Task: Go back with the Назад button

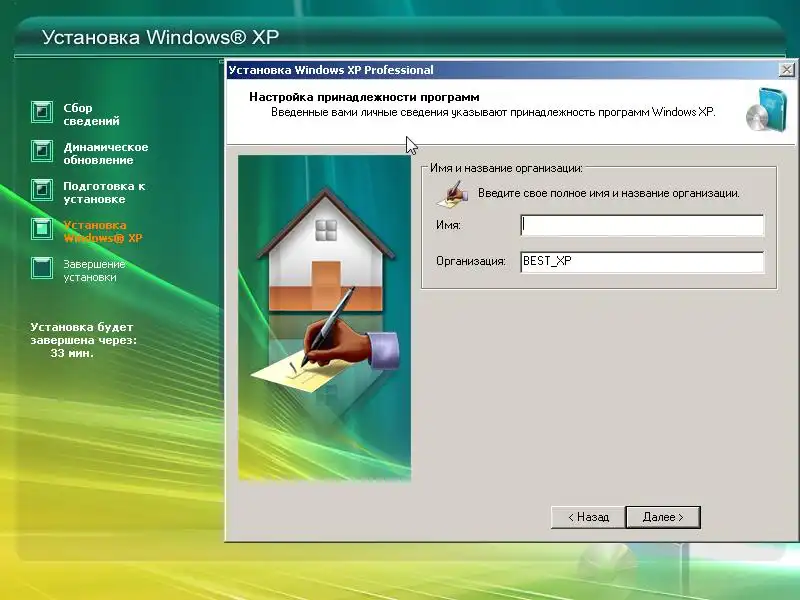Action: pyautogui.click(x=588, y=517)
